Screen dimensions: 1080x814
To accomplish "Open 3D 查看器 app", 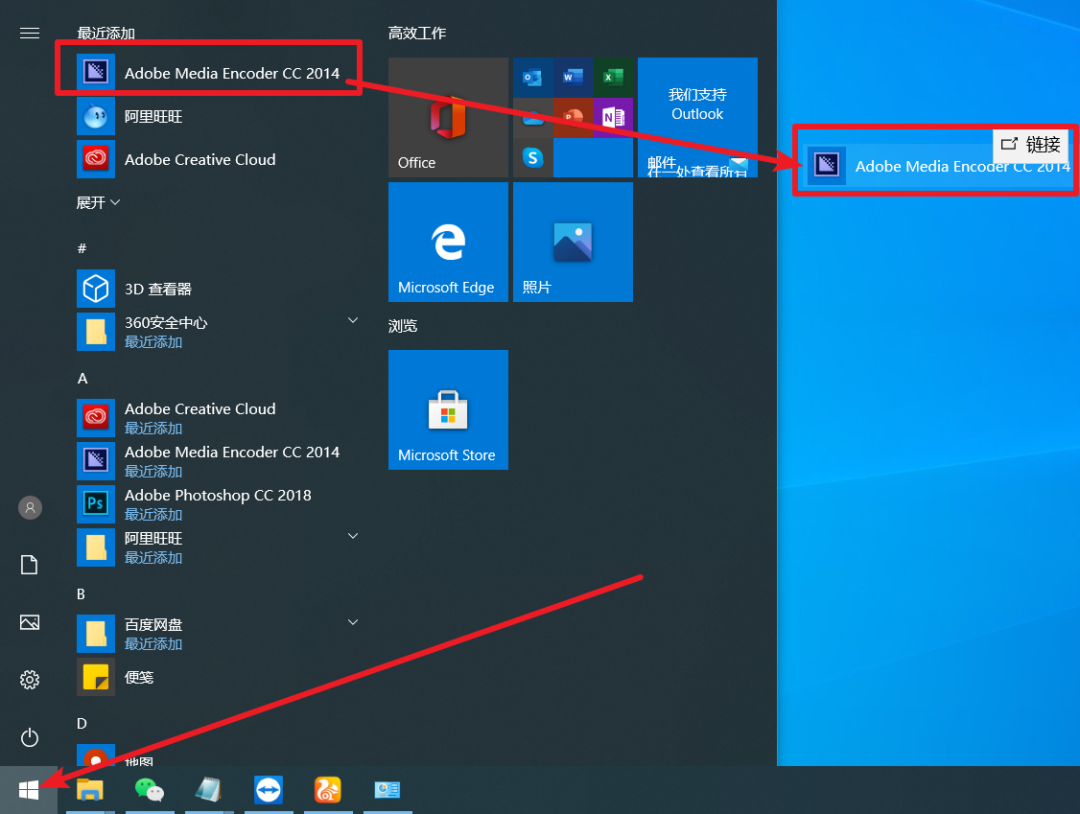I will (x=218, y=289).
